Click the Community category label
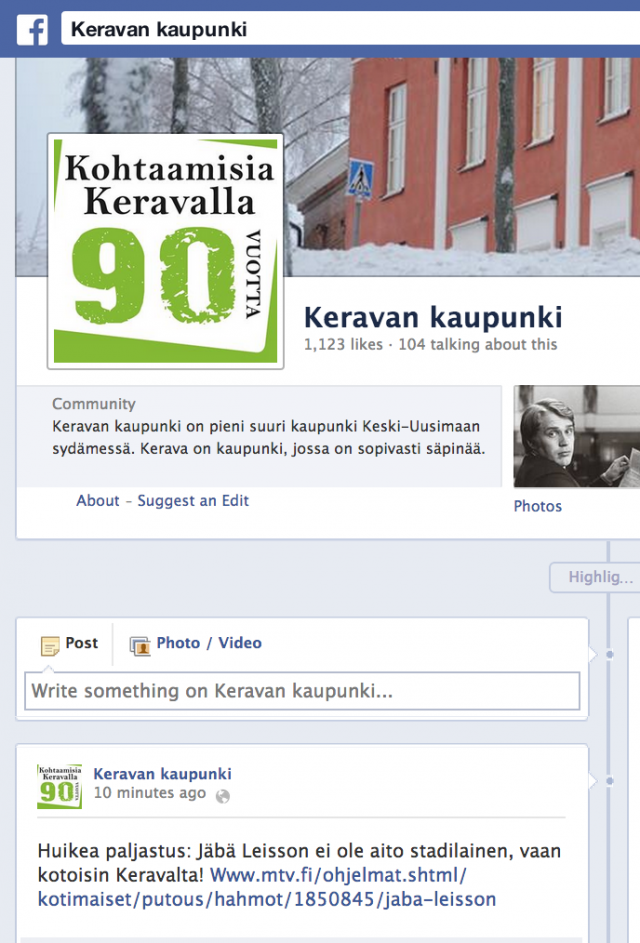 94,404
